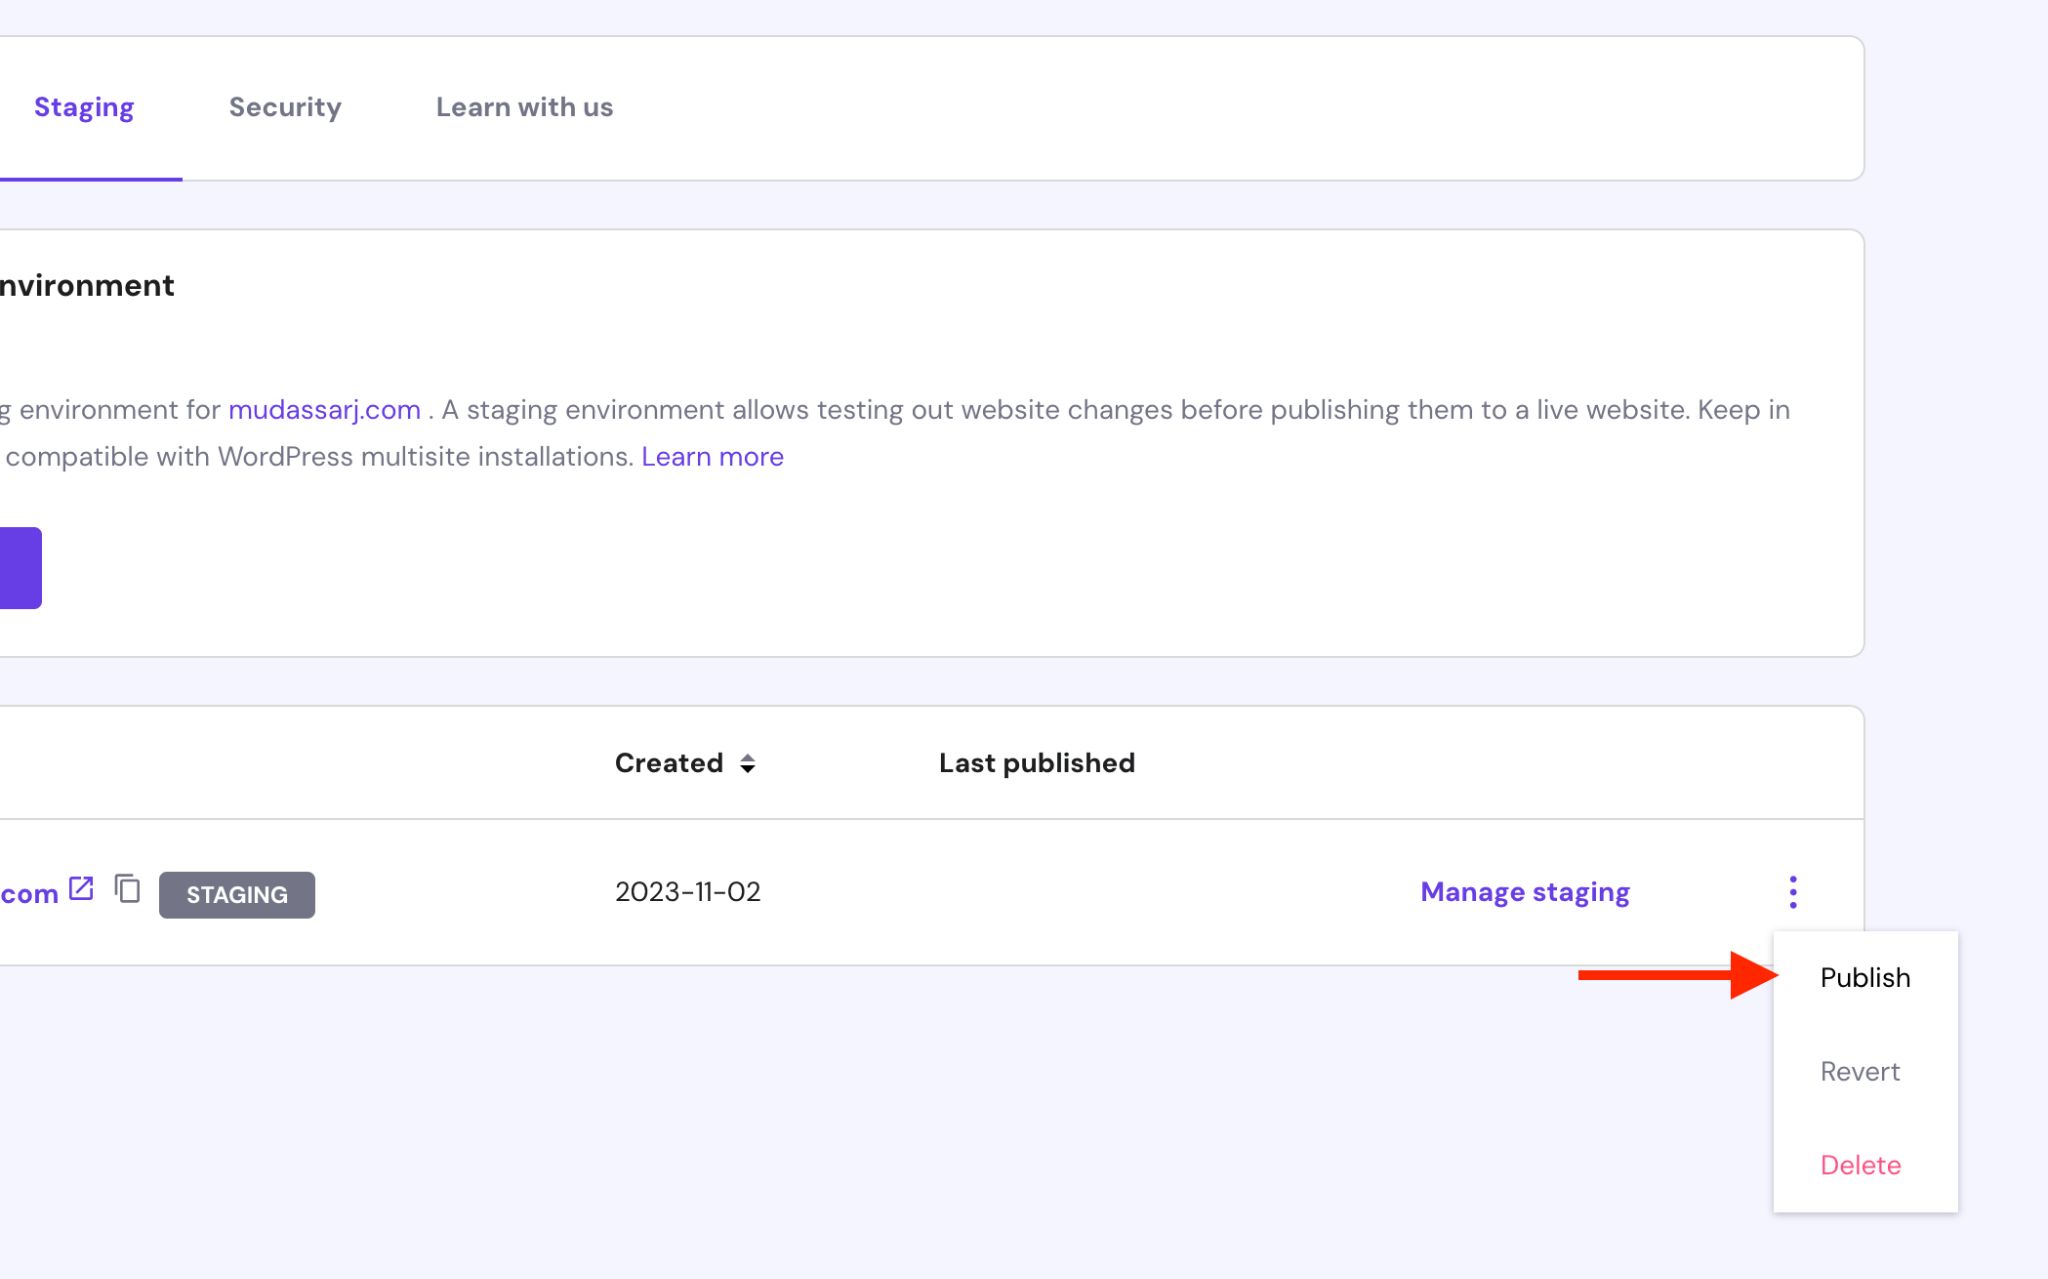
Task: Click the mudassarj.com website link
Action: tap(326, 410)
